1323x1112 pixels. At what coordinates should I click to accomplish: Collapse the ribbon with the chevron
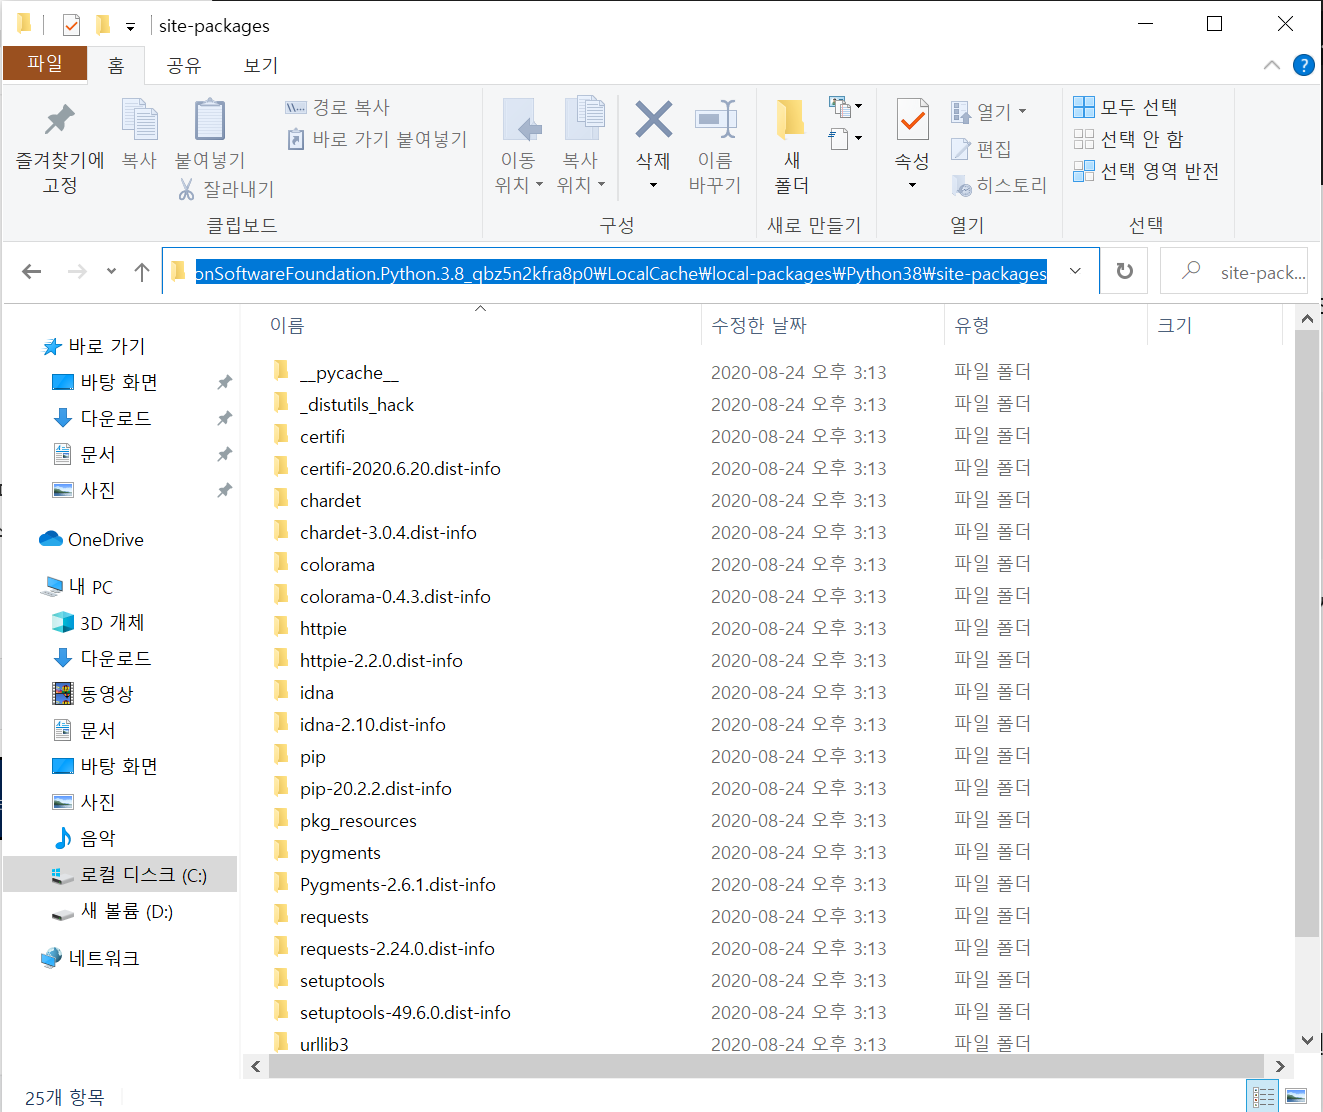(1272, 65)
